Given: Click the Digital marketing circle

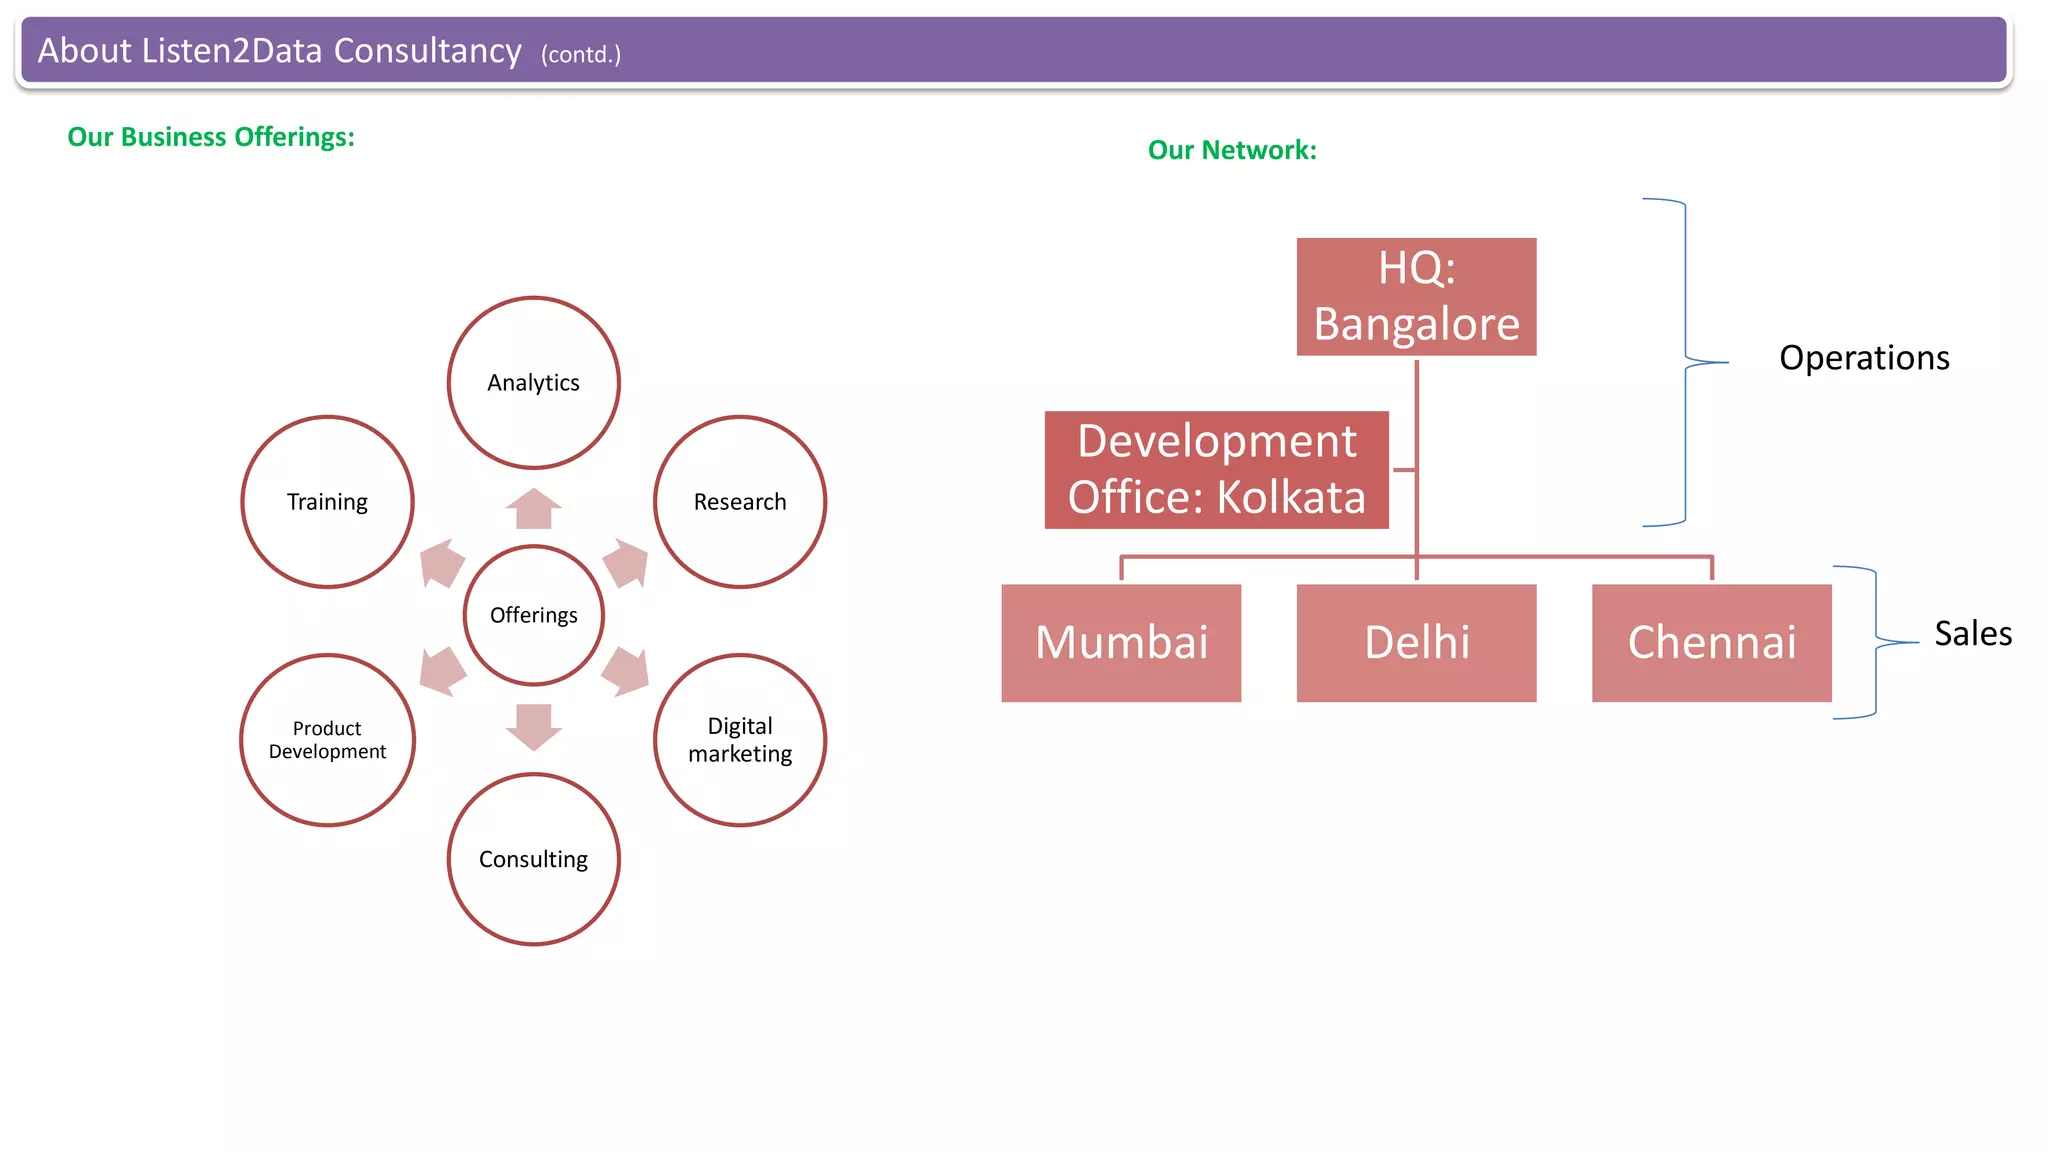Looking at the screenshot, I should click(x=740, y=740).
